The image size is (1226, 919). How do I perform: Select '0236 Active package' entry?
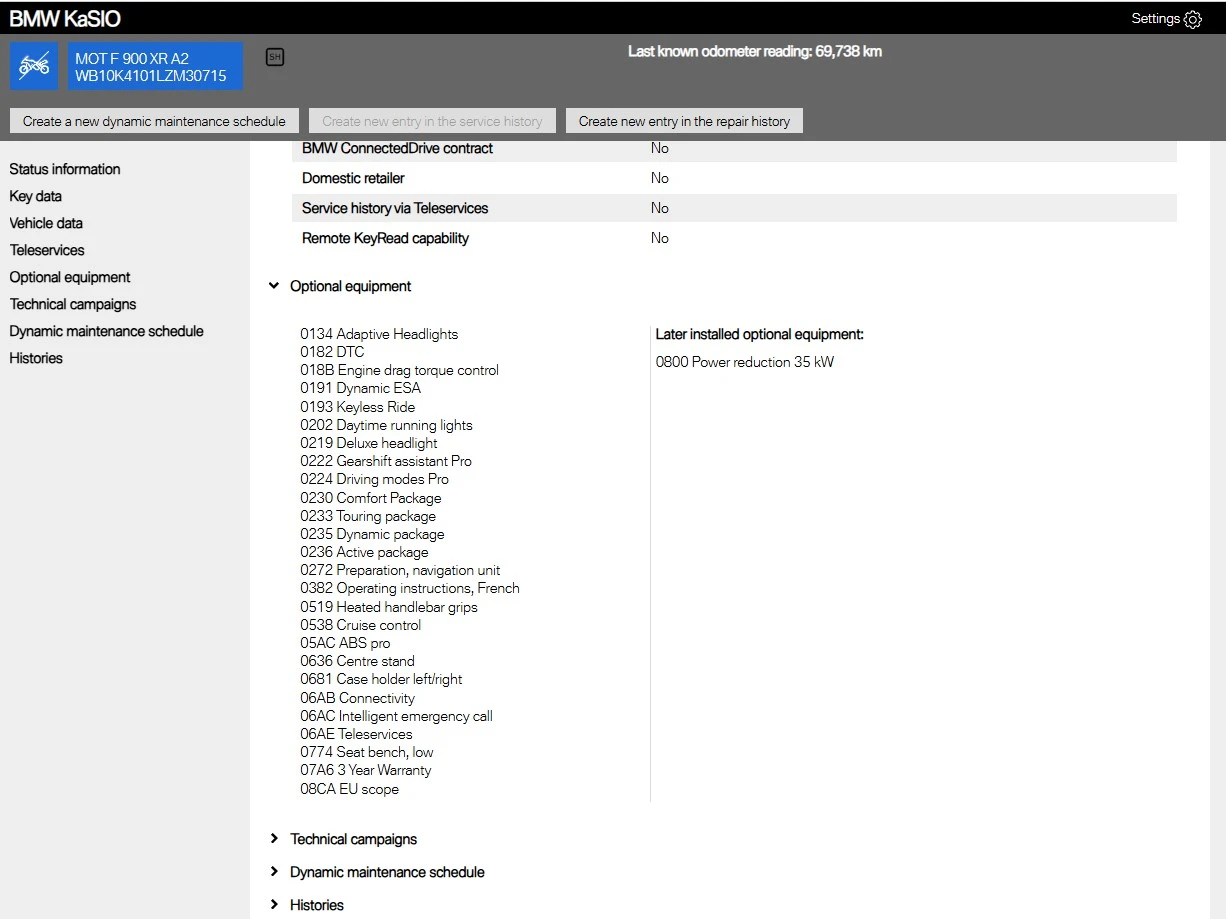coord(364,552)
